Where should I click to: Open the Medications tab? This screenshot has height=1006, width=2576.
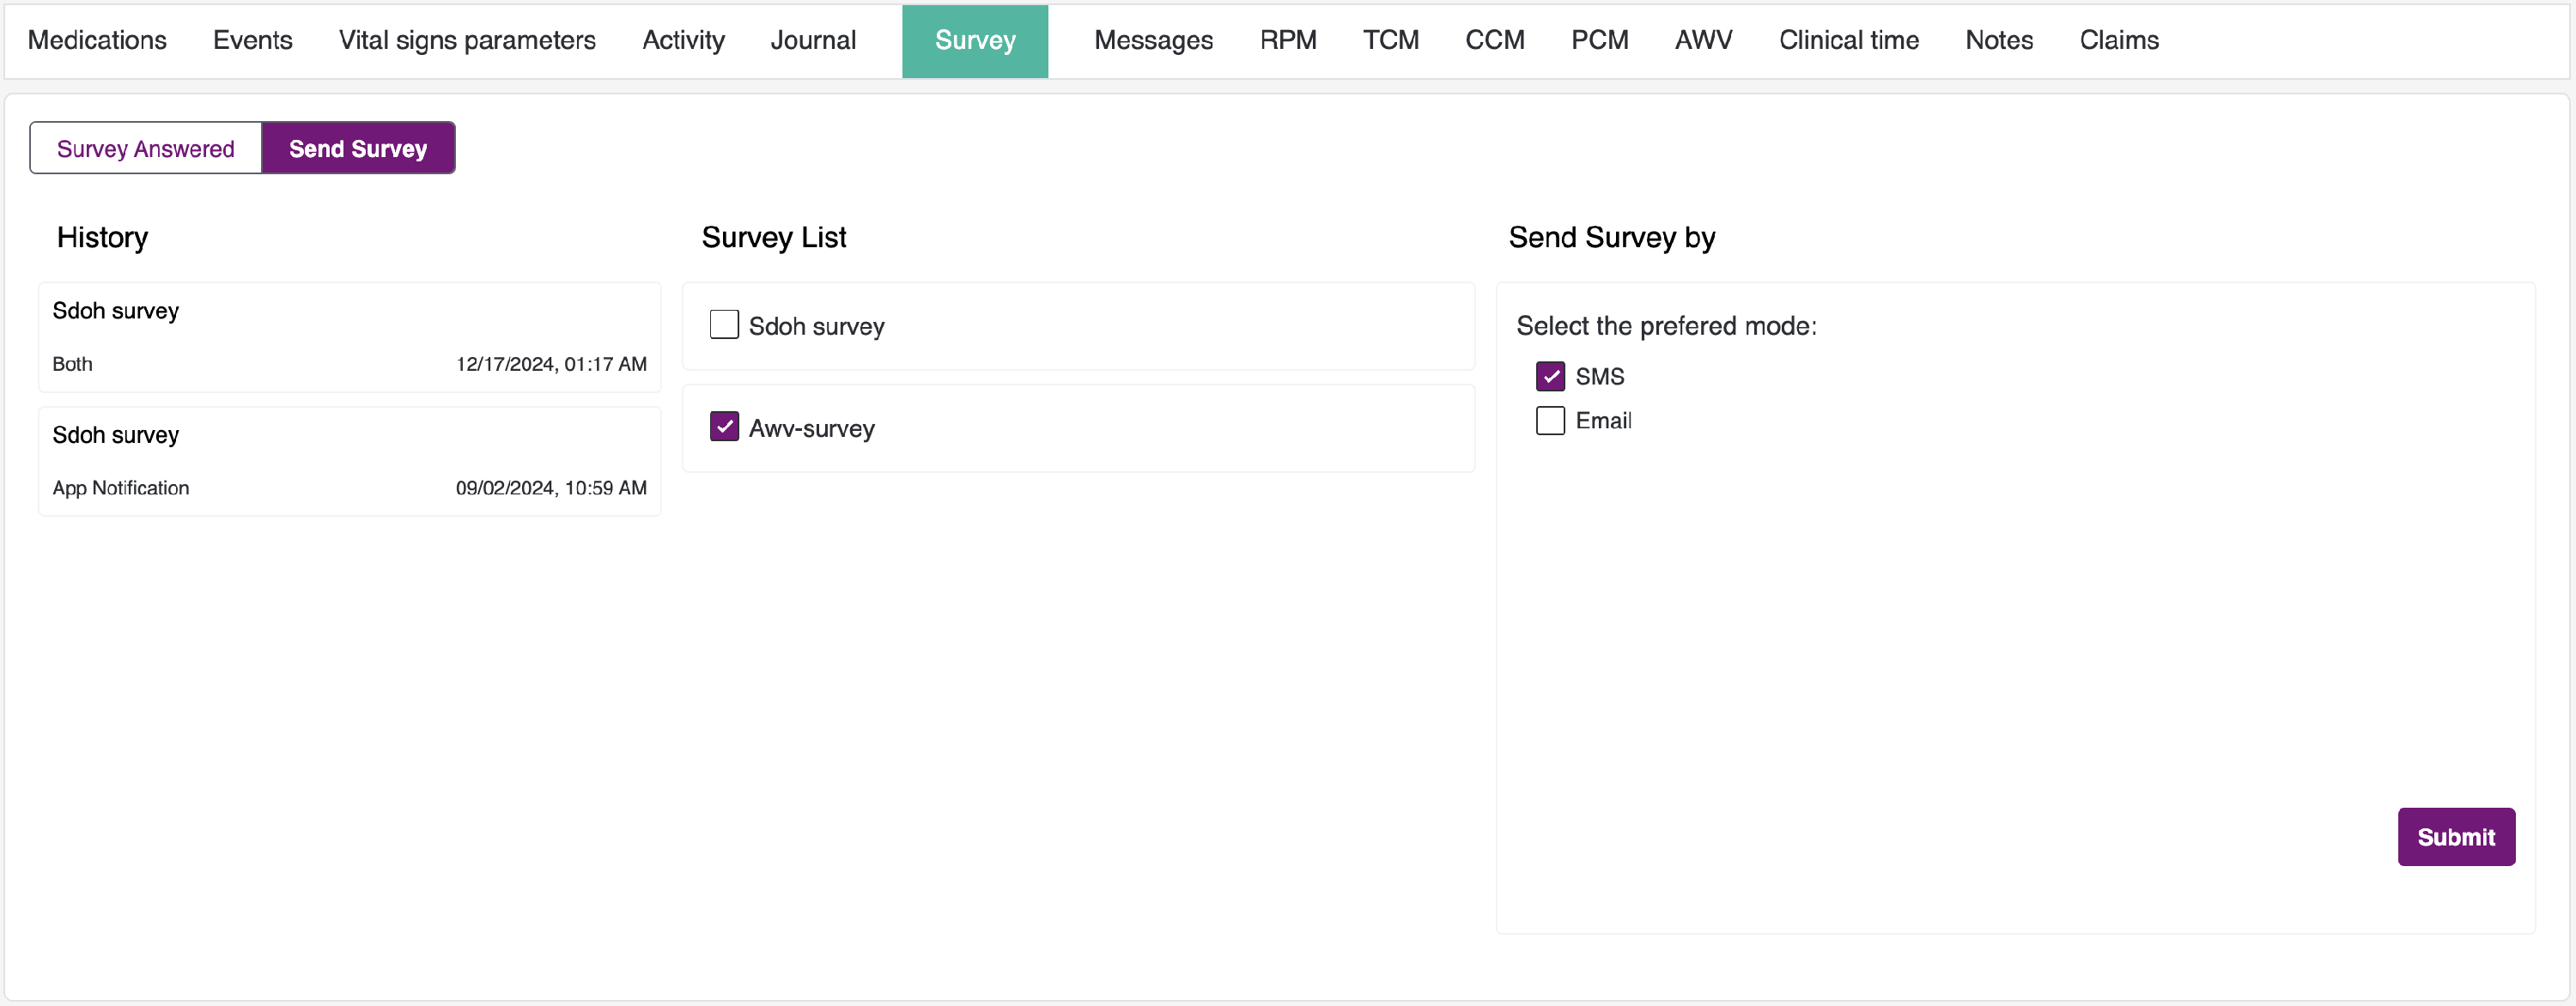[x=97, y=40]
